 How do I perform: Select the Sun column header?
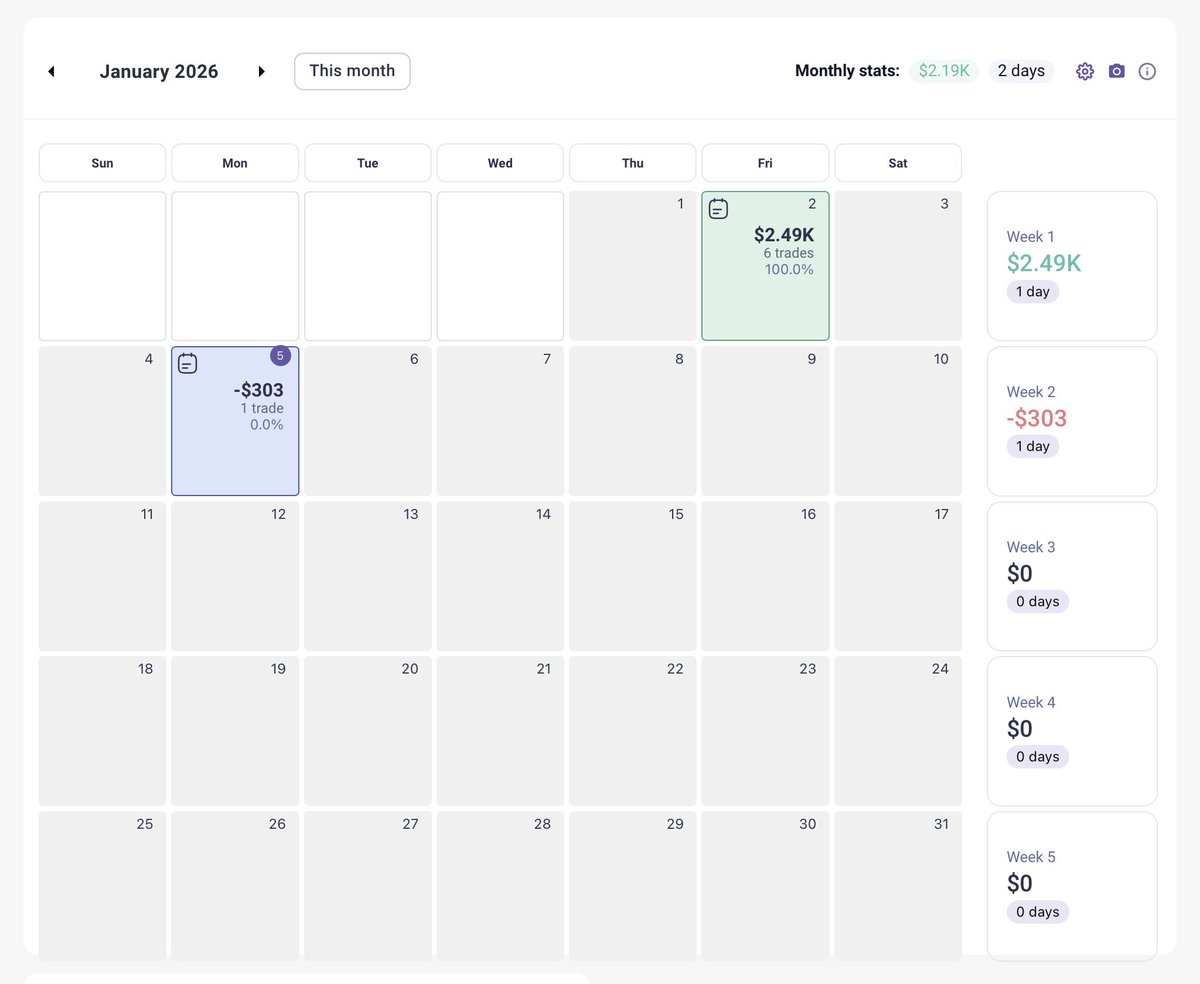tap(102, 163)
